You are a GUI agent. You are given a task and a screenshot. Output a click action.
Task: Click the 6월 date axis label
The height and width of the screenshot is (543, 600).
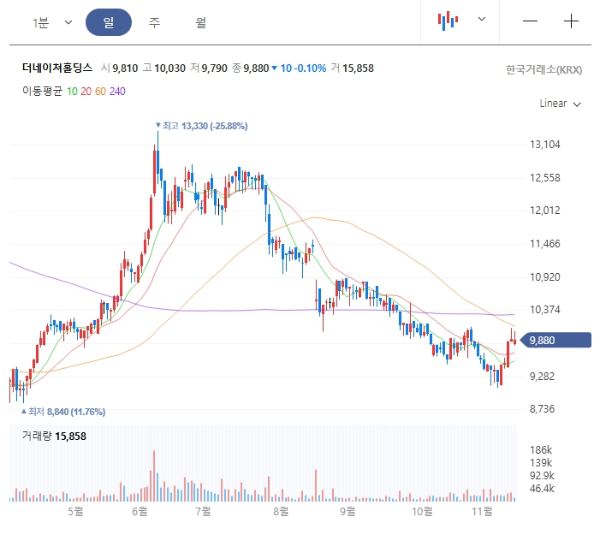[139, 511]
